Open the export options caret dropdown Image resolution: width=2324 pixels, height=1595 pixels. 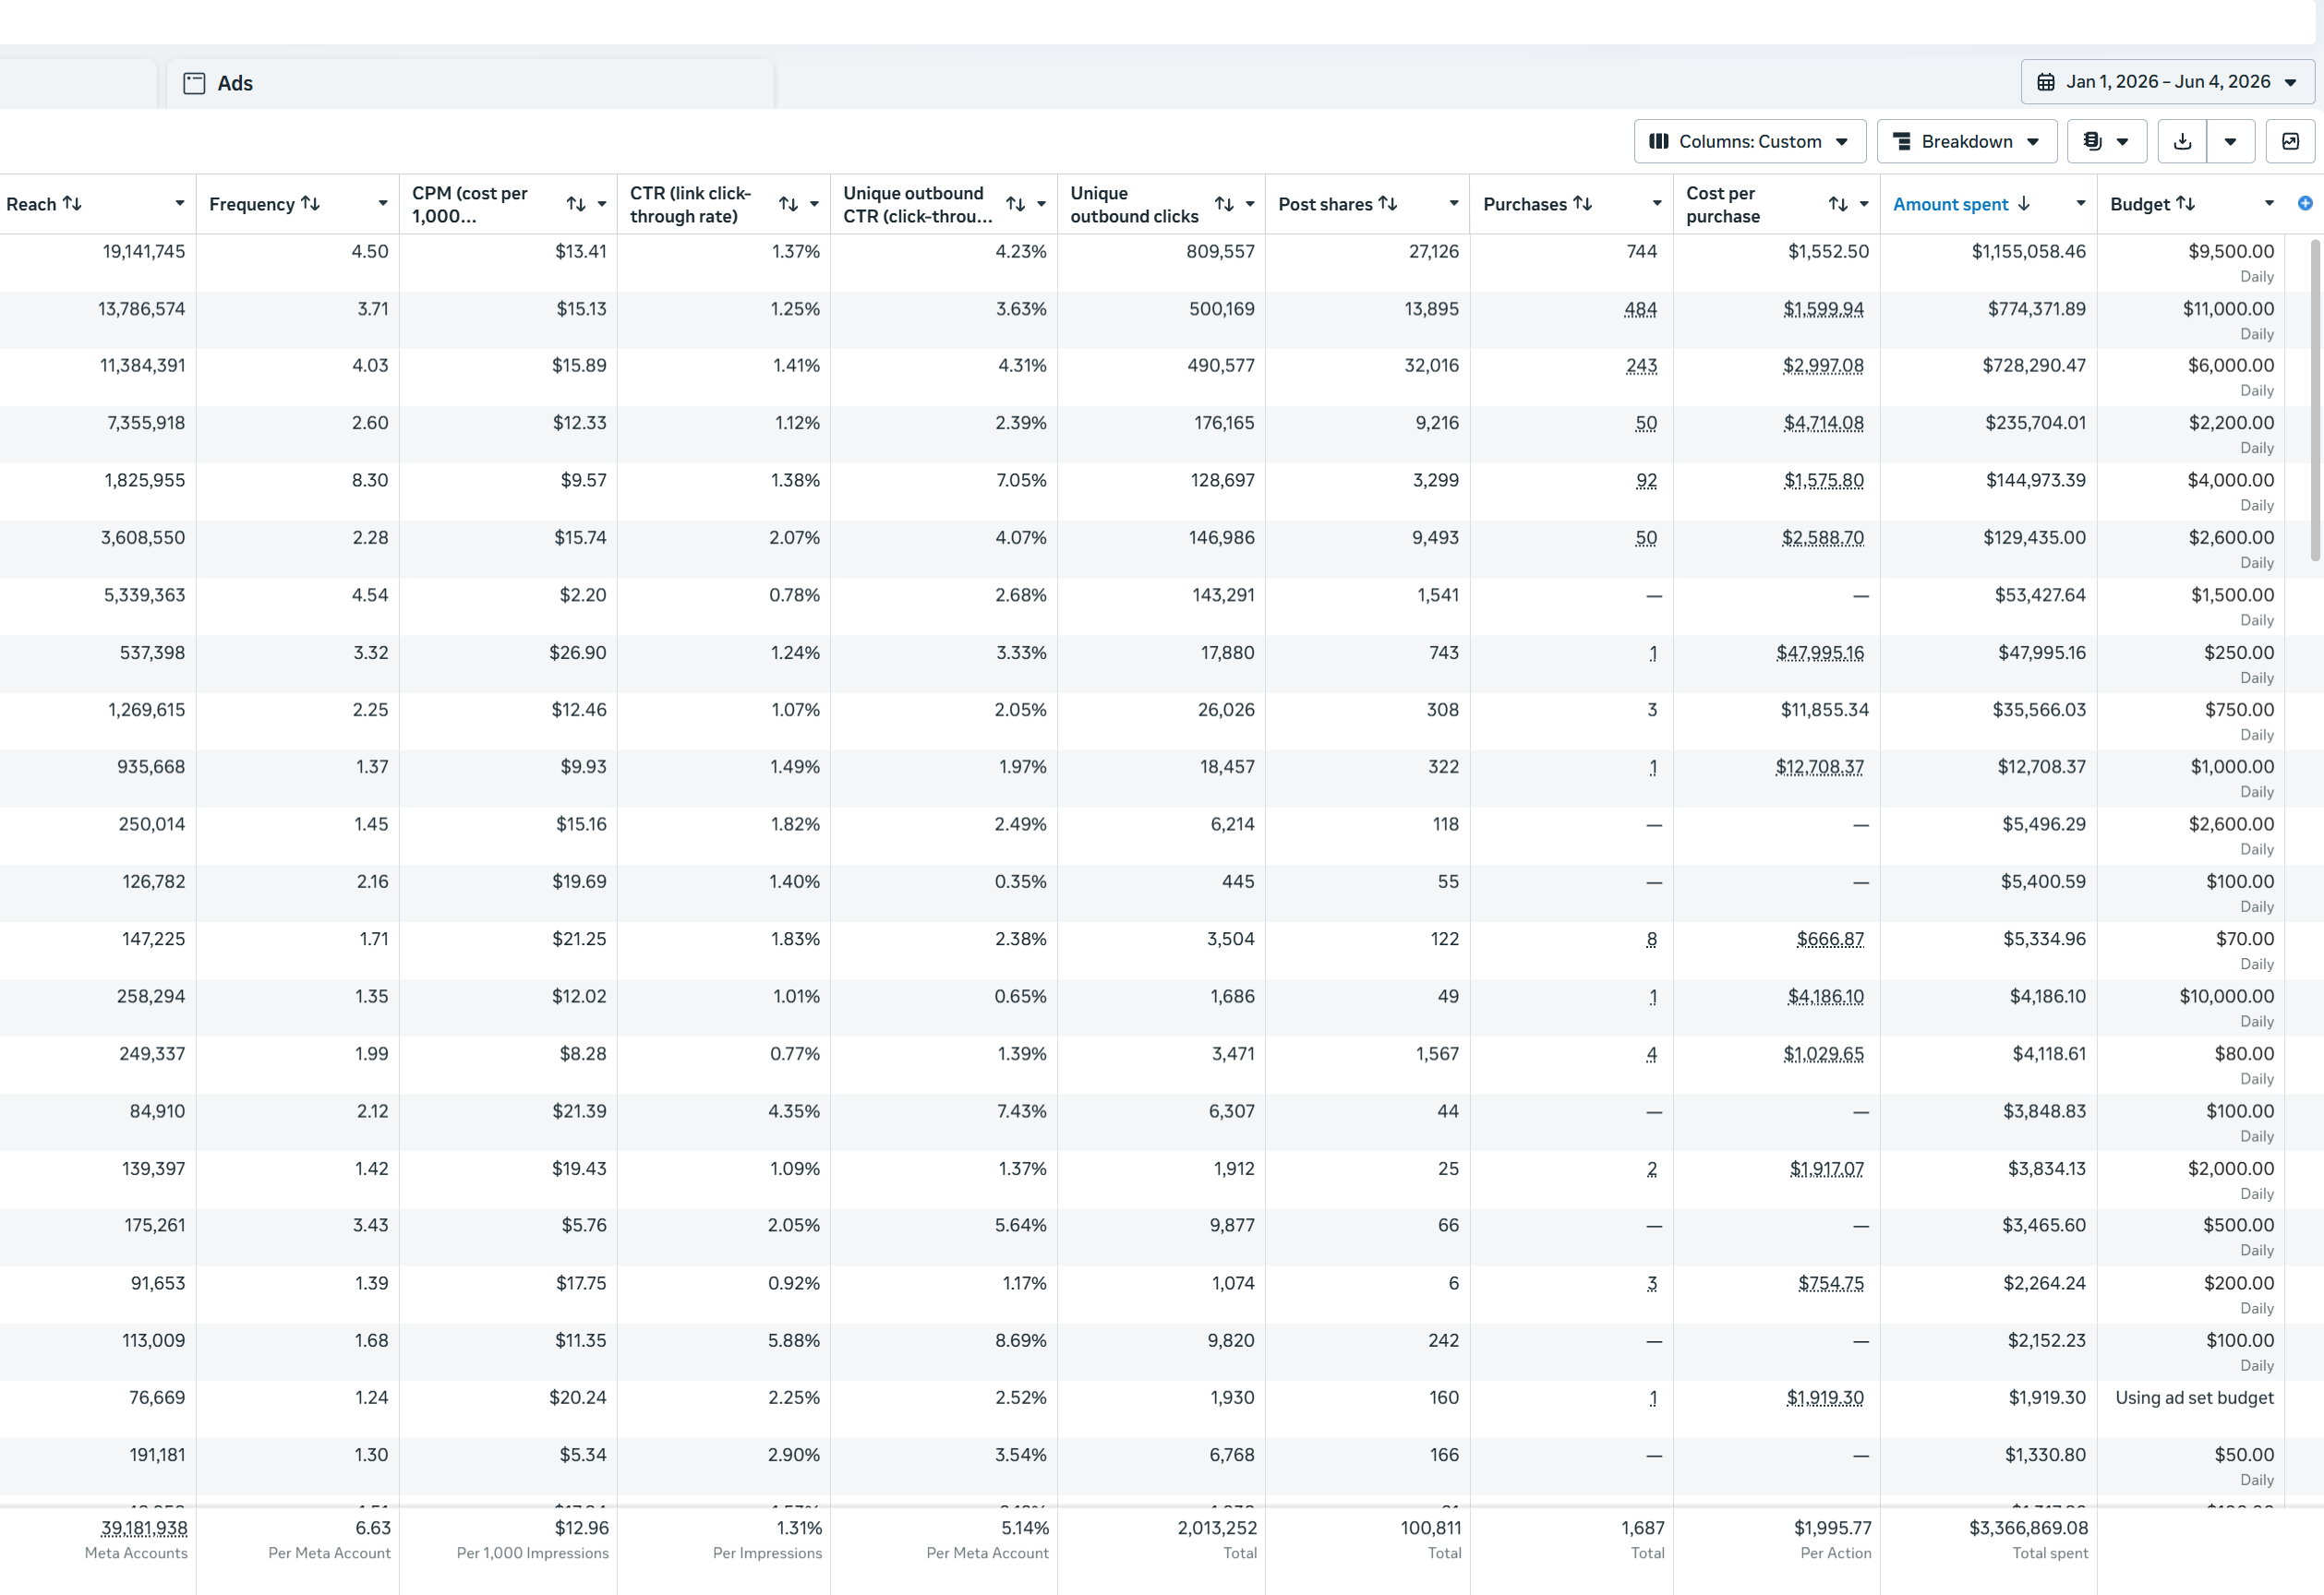coord(2230,141)
